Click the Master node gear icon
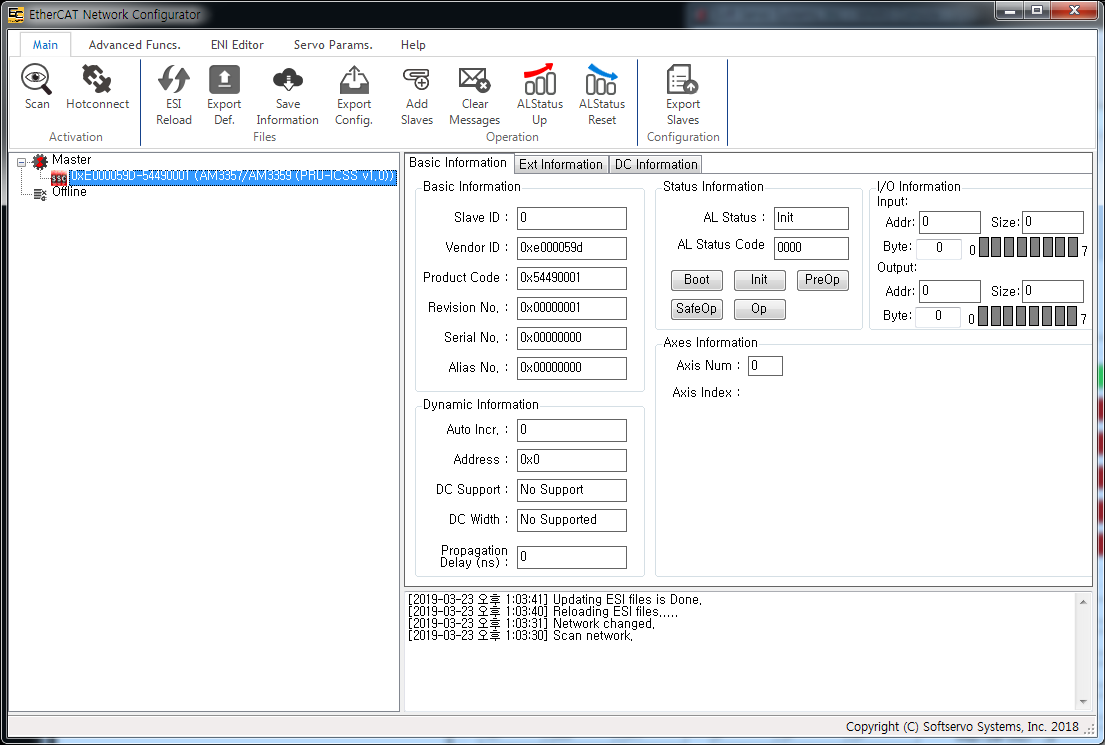The height and width of the screenshot is (745, 1105). coord(40,161)
